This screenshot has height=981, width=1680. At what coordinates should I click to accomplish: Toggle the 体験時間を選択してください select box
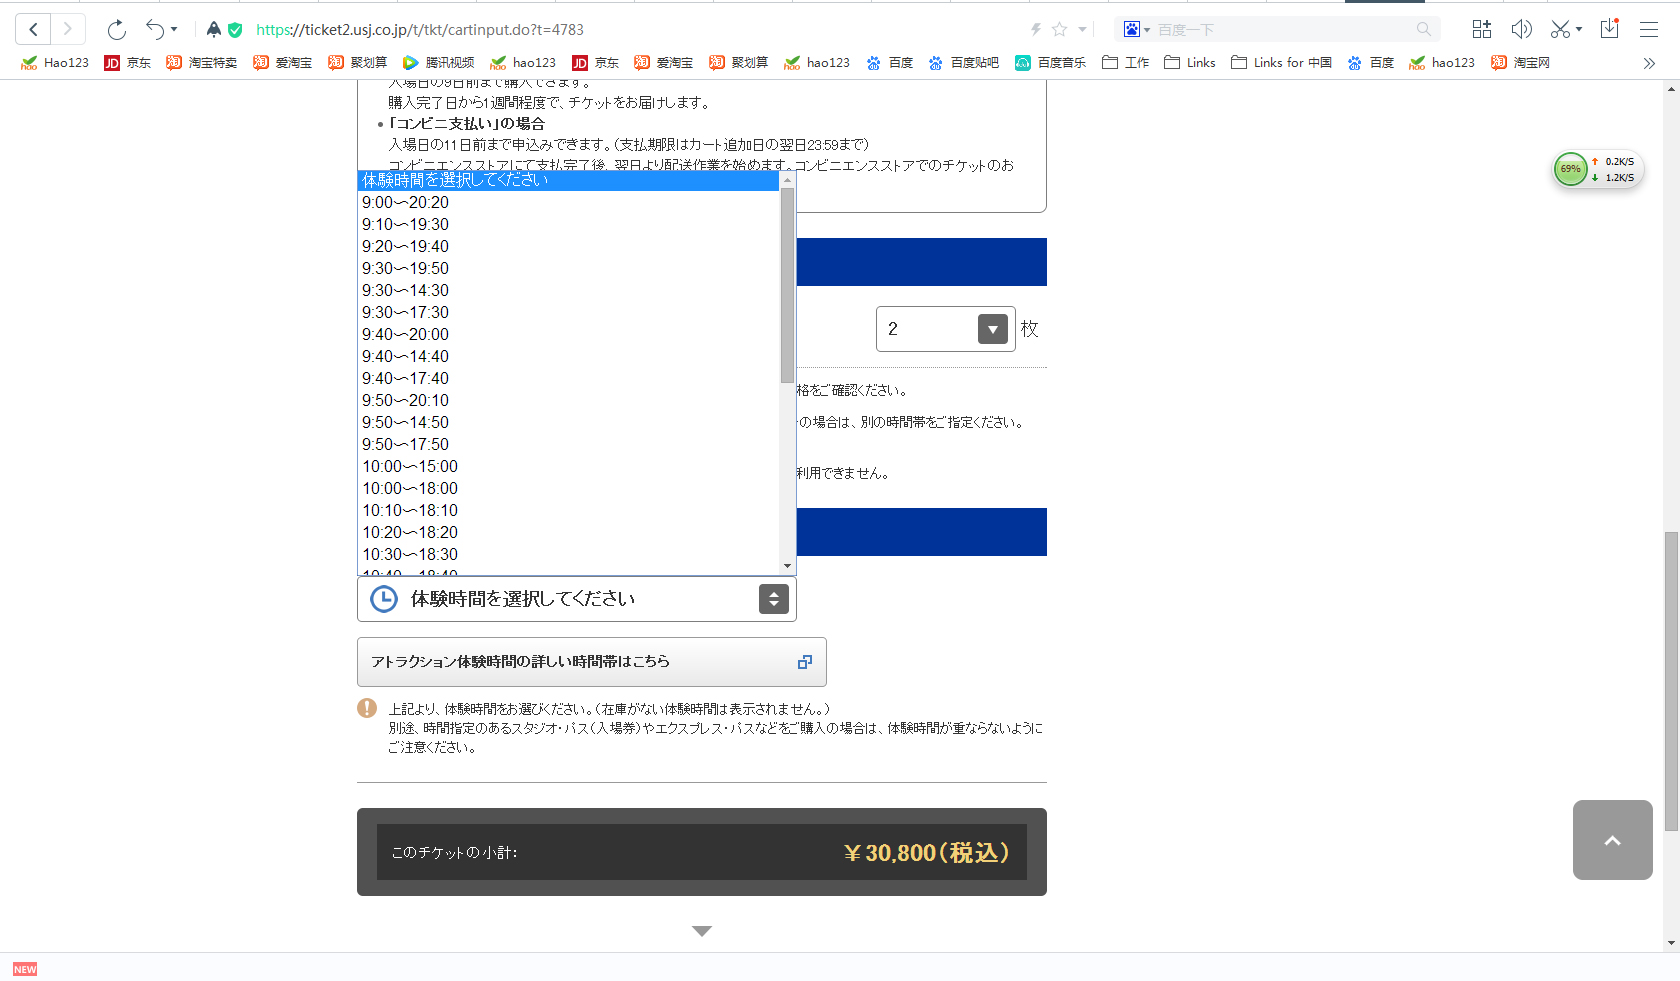pos(576,599)
